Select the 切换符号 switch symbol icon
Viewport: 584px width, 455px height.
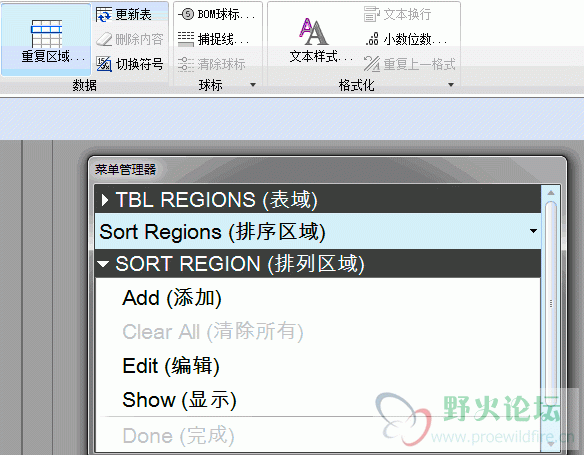pos(104,64)
